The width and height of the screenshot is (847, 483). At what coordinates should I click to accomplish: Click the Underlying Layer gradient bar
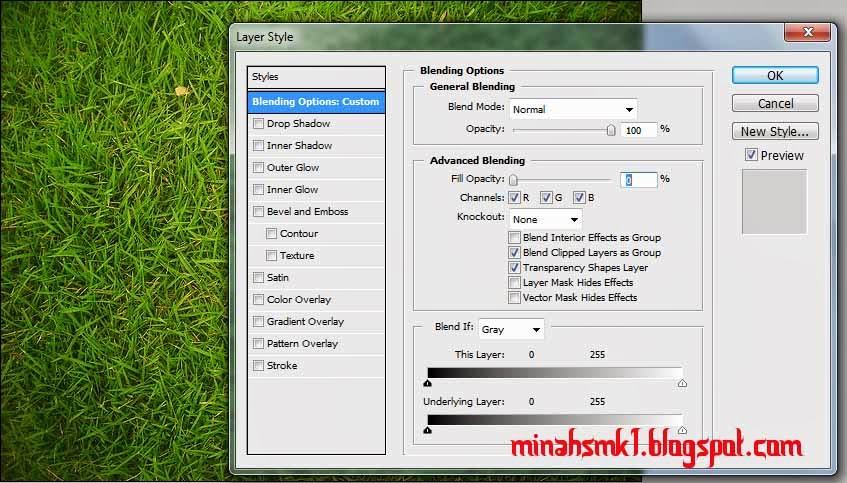coord(555,419)
